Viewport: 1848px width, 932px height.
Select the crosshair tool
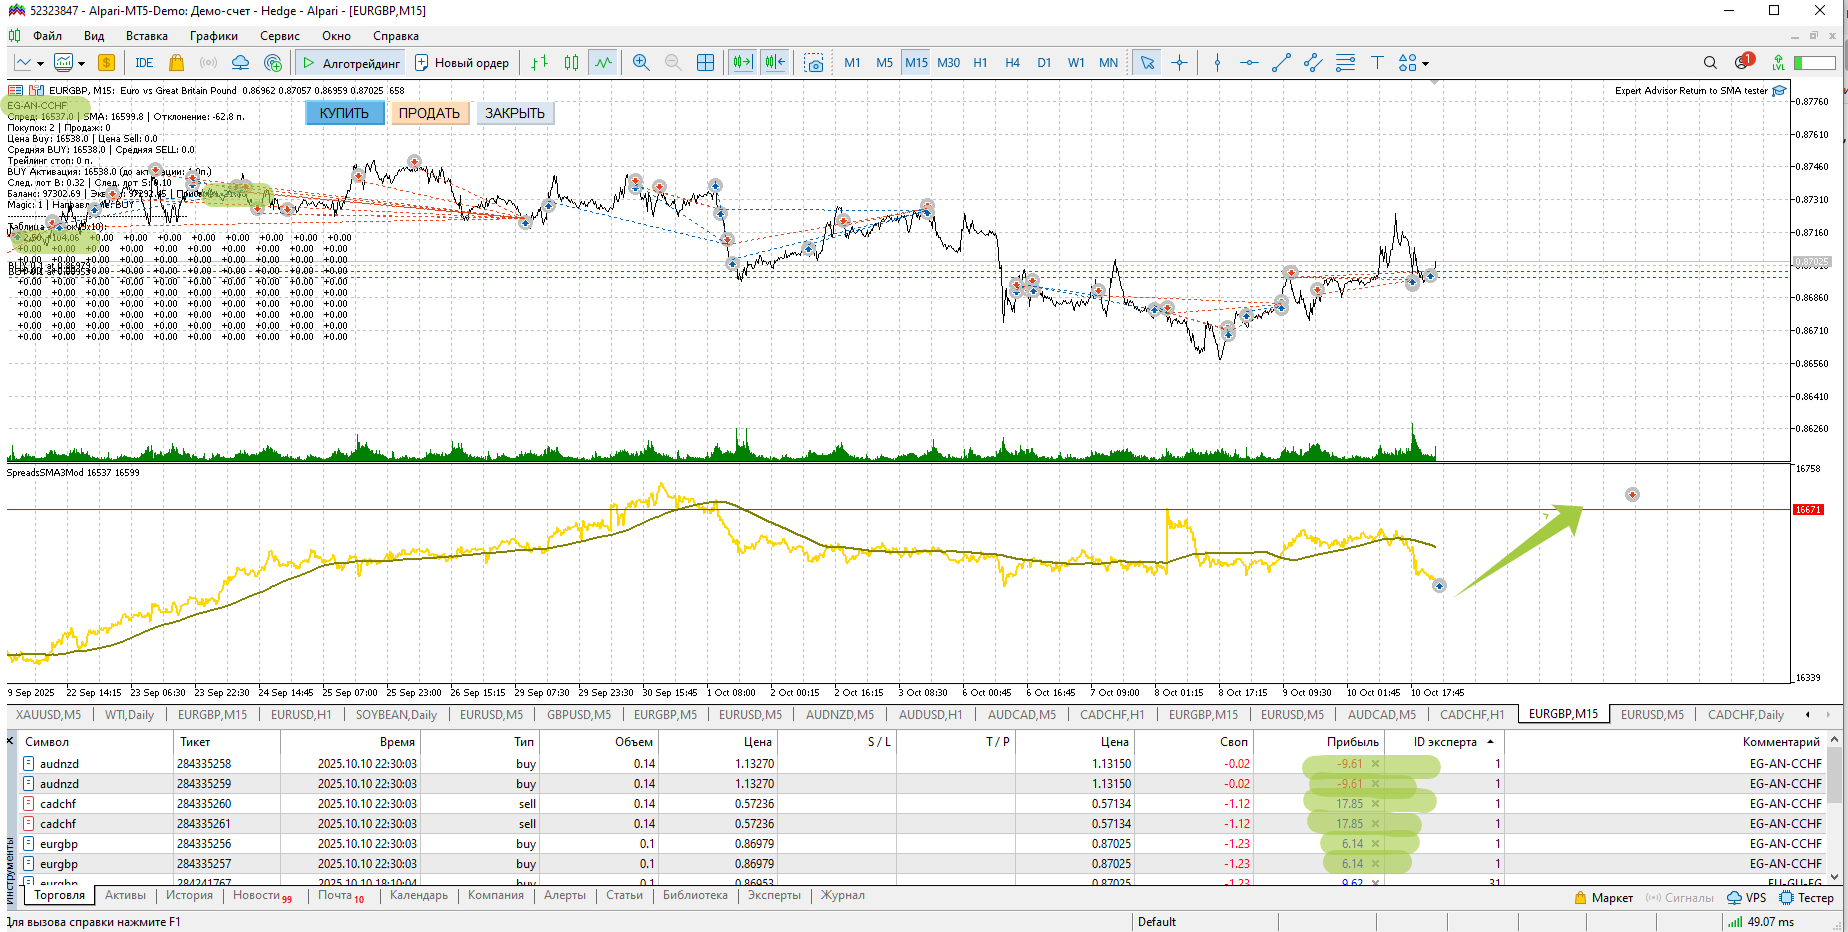click(x=1180, y=63)
